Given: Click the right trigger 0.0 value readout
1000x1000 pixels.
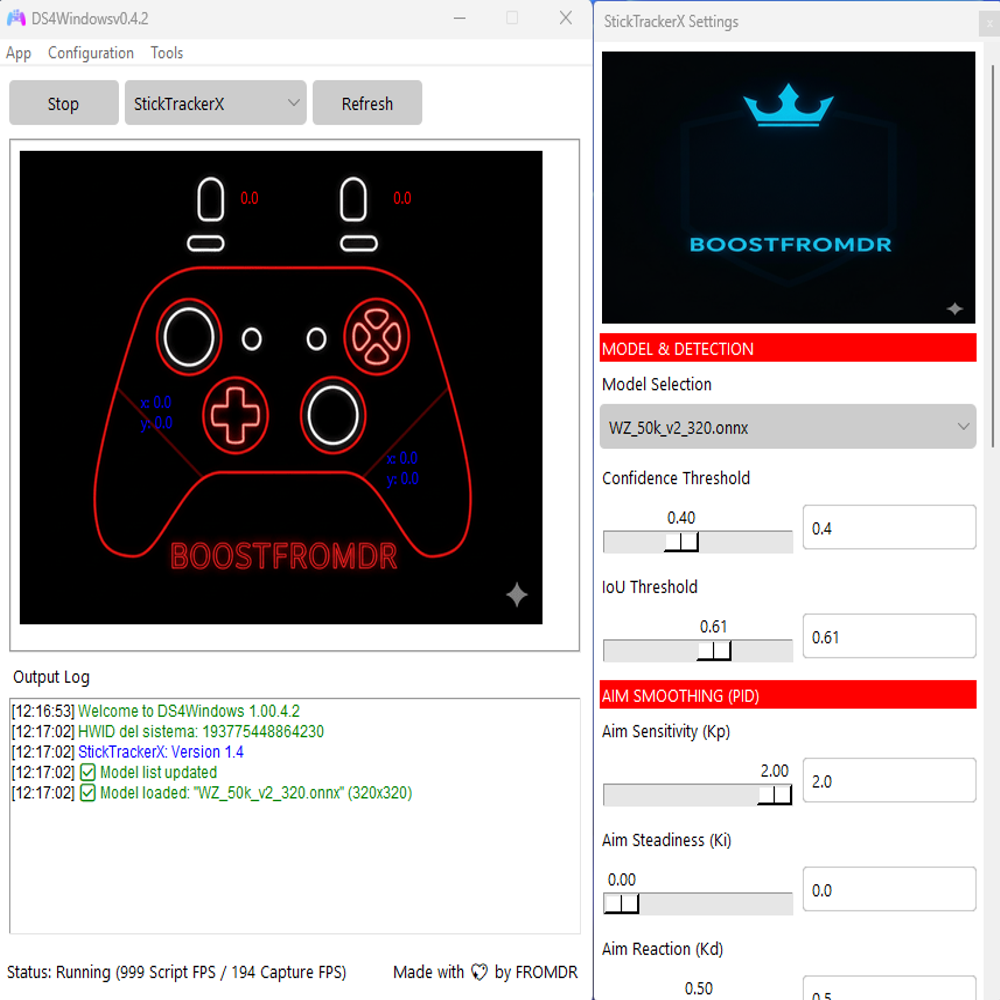Looking at the screenshot, I should coord(402,198).
